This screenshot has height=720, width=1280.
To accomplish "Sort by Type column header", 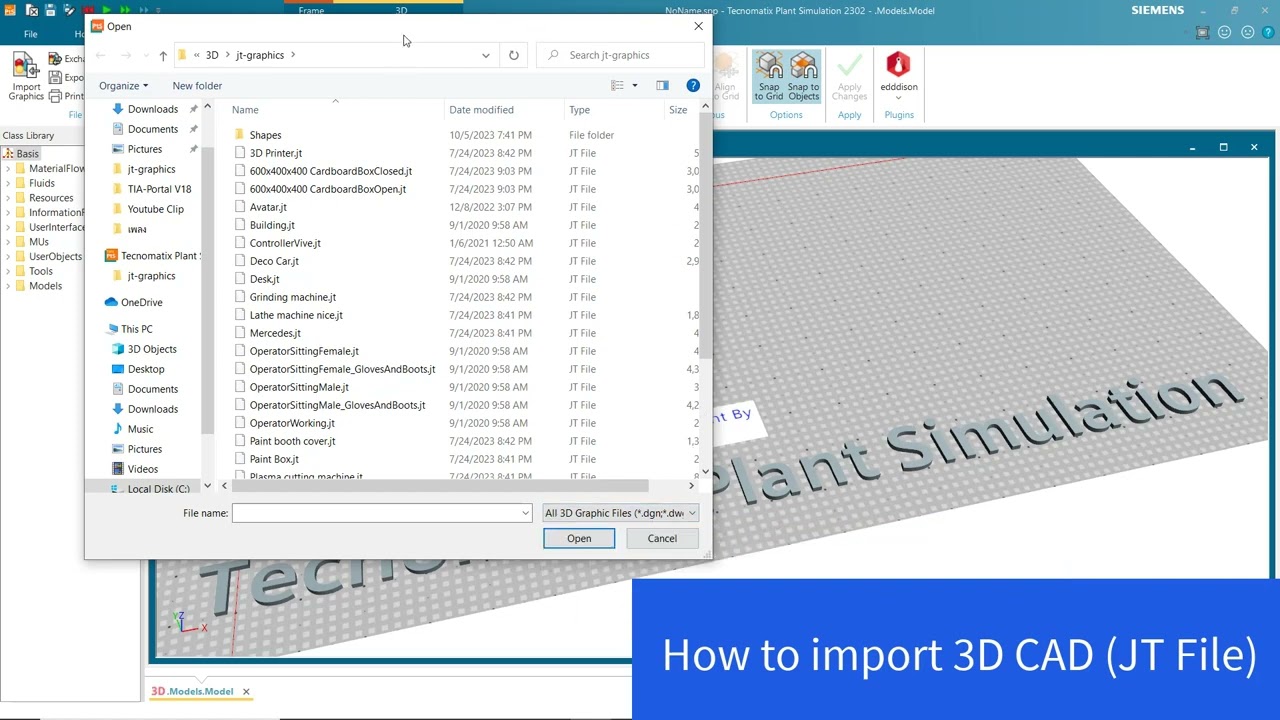I will 580,110.
